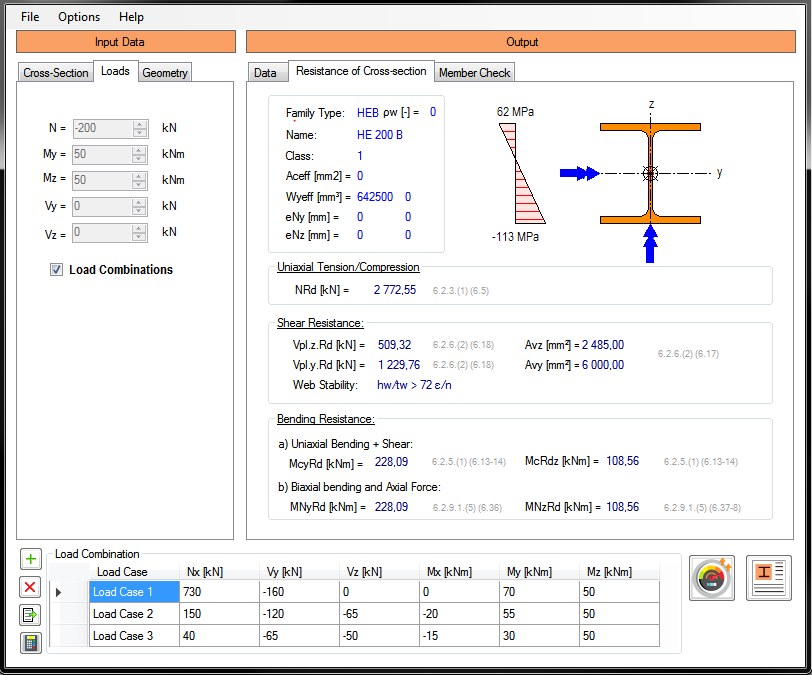Click the Output header bar
This screenshot has height=675, width=812.
[x=521, y=41]
